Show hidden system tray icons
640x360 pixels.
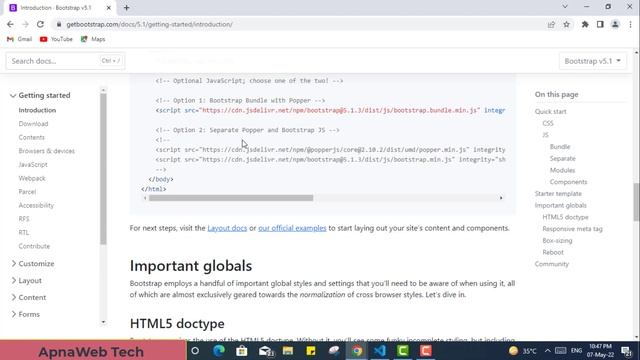(x=547, y=351)
